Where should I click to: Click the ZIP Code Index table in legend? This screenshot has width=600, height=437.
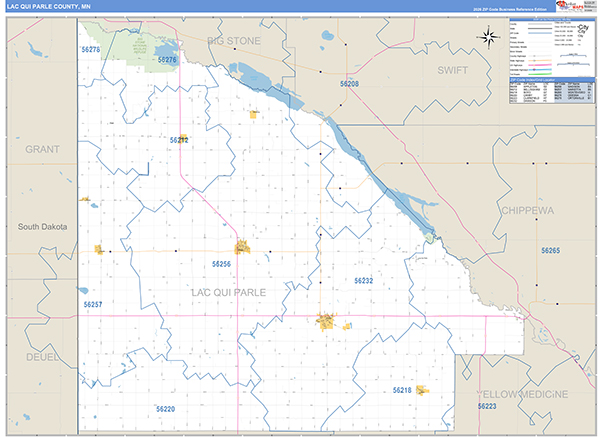(x=552, y=92)
